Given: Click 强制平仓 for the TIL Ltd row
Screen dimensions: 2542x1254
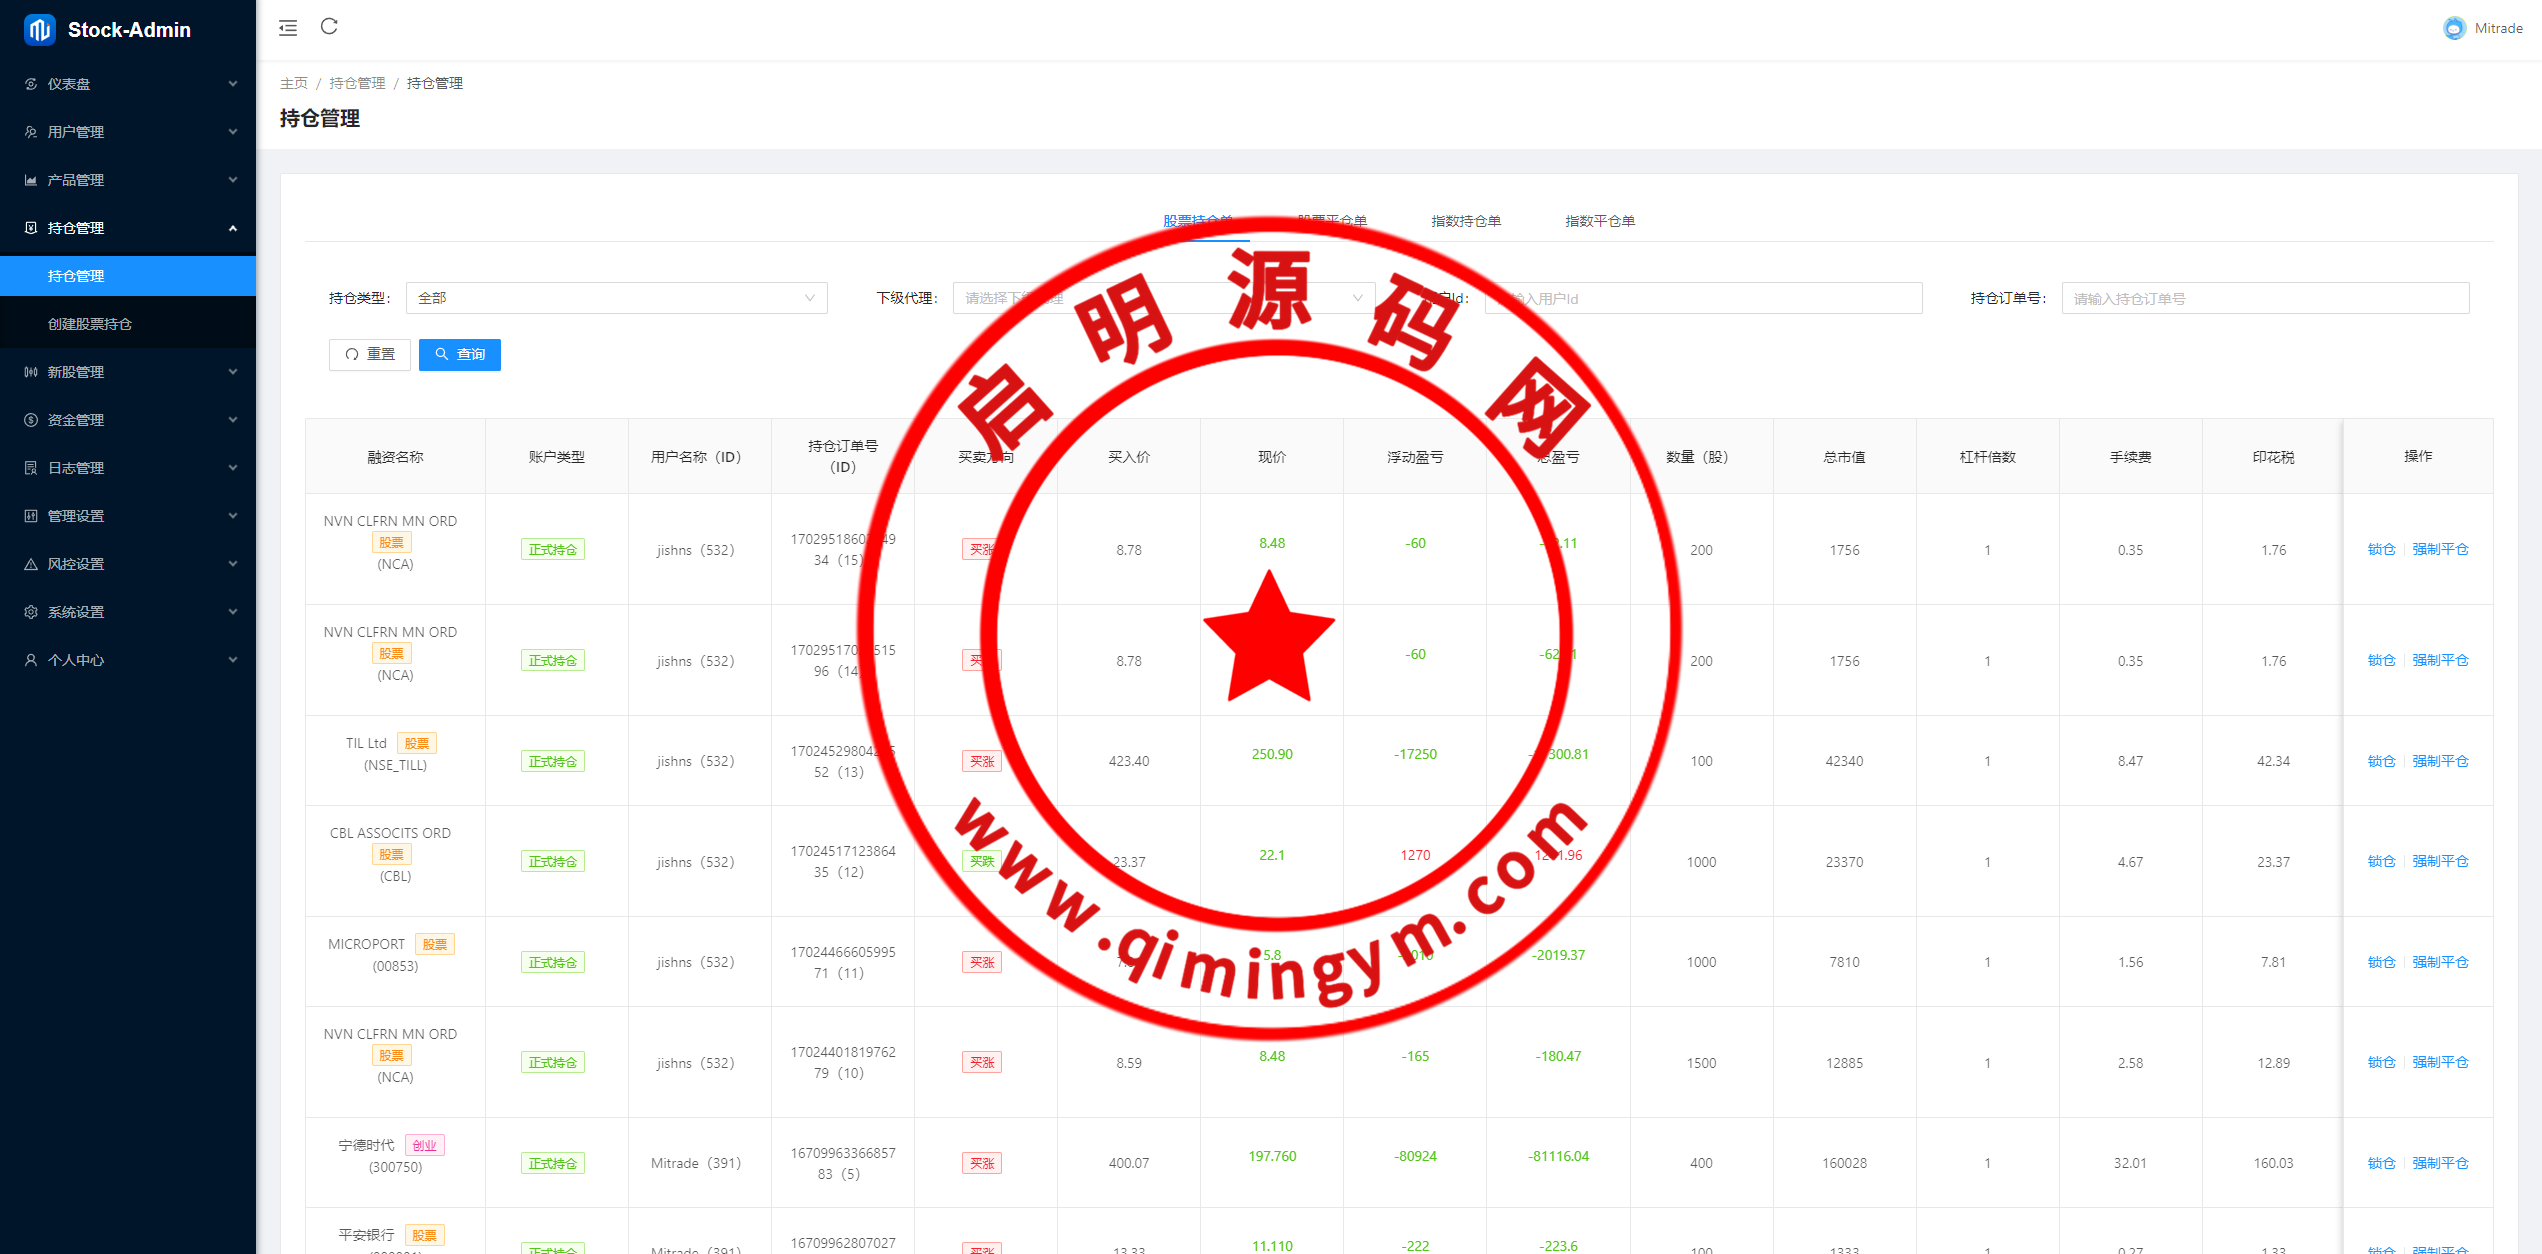Looking at the screenshot, I should (x=2440, y=761).
